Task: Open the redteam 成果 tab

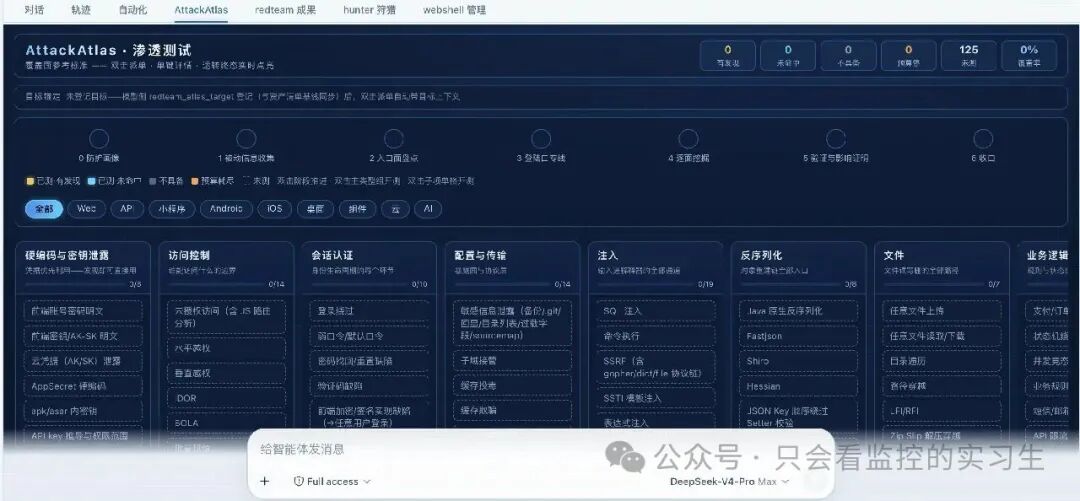Action: click(286, 10)
